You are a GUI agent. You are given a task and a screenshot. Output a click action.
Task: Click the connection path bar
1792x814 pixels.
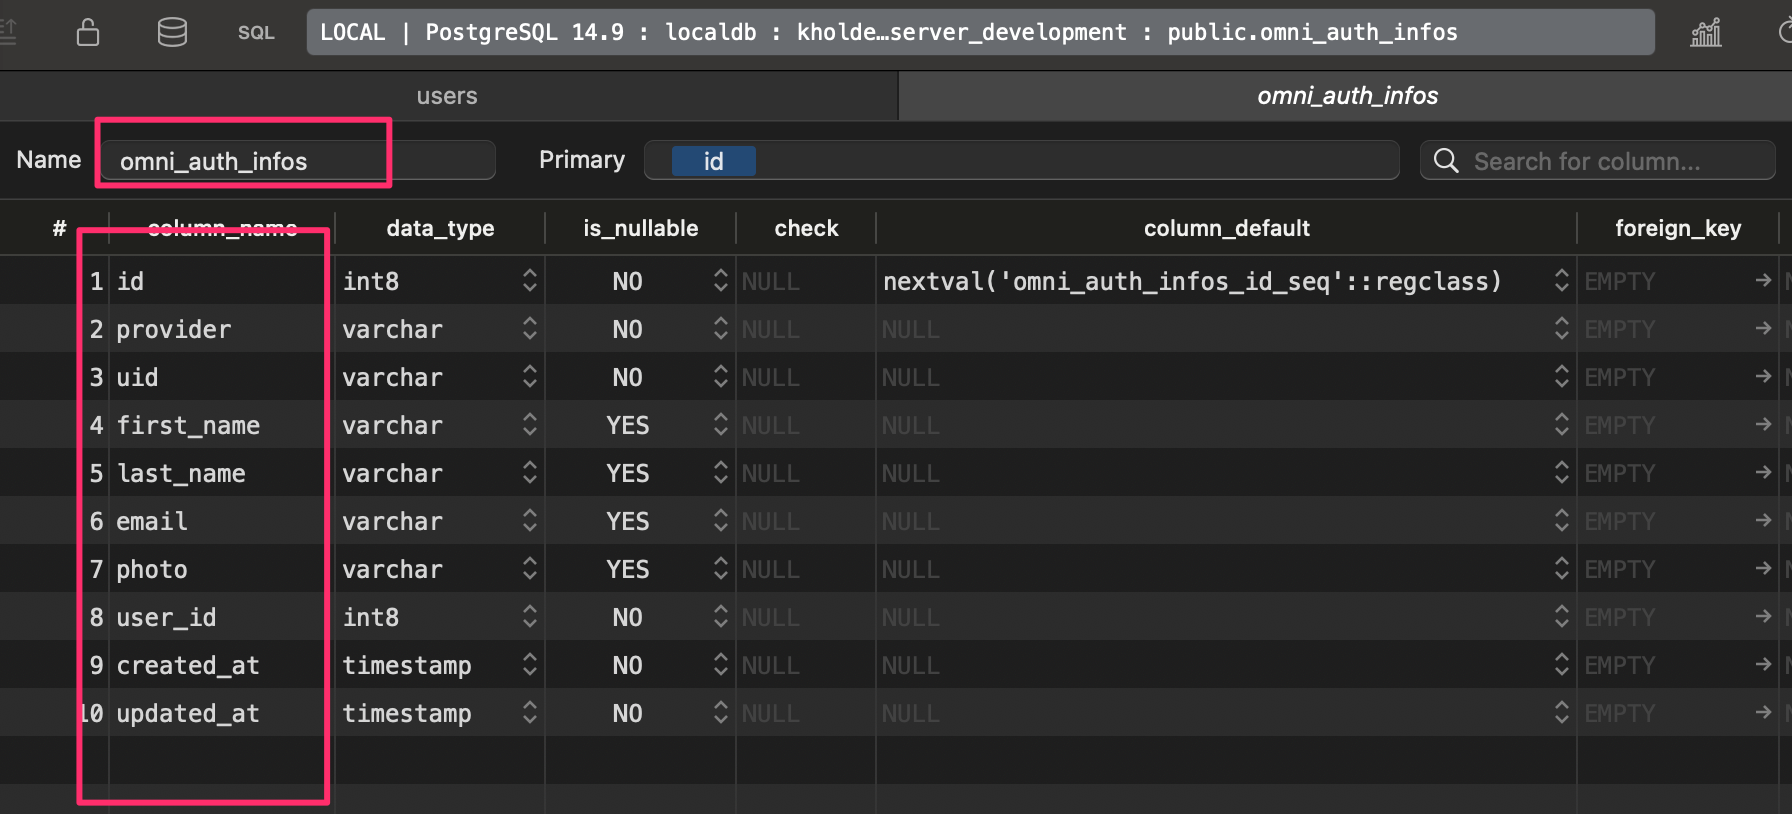tap(980, 33)
